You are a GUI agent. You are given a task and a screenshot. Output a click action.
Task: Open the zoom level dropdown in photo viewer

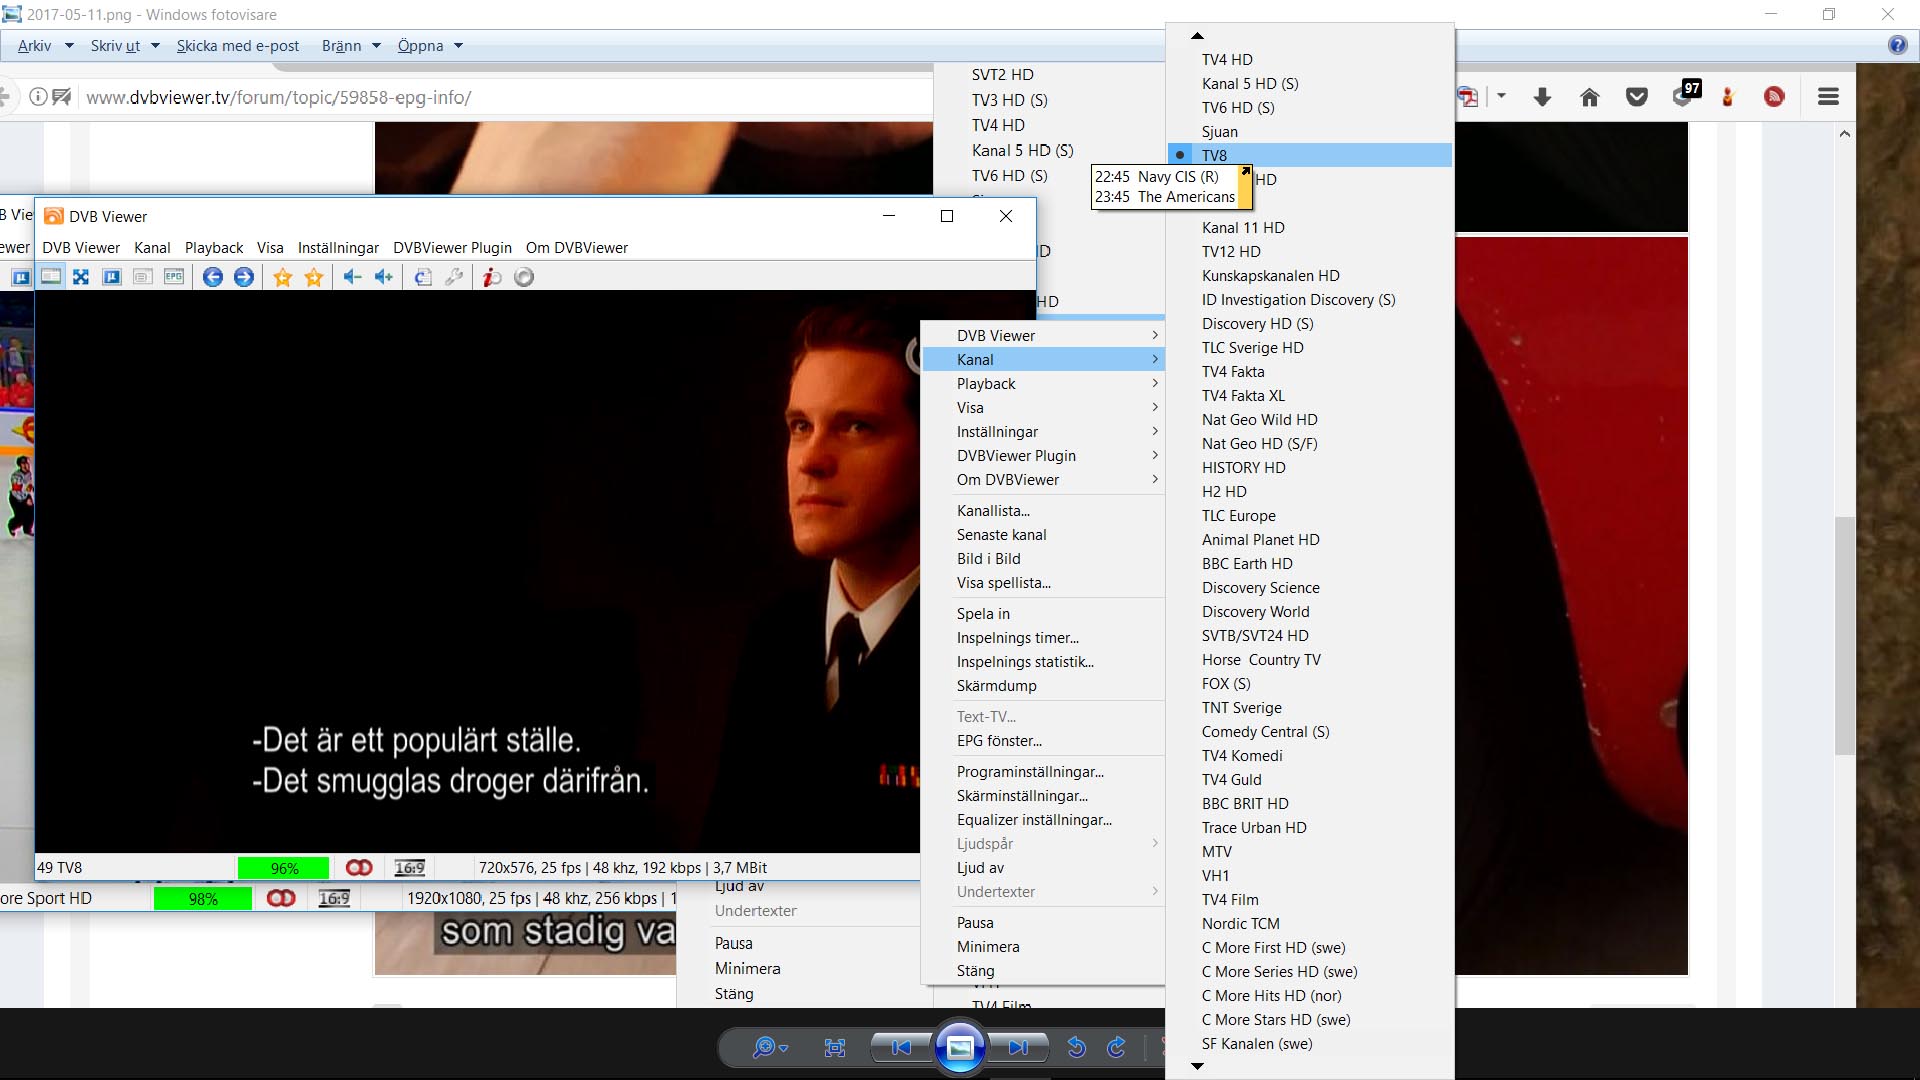[x=783, y=1047]
